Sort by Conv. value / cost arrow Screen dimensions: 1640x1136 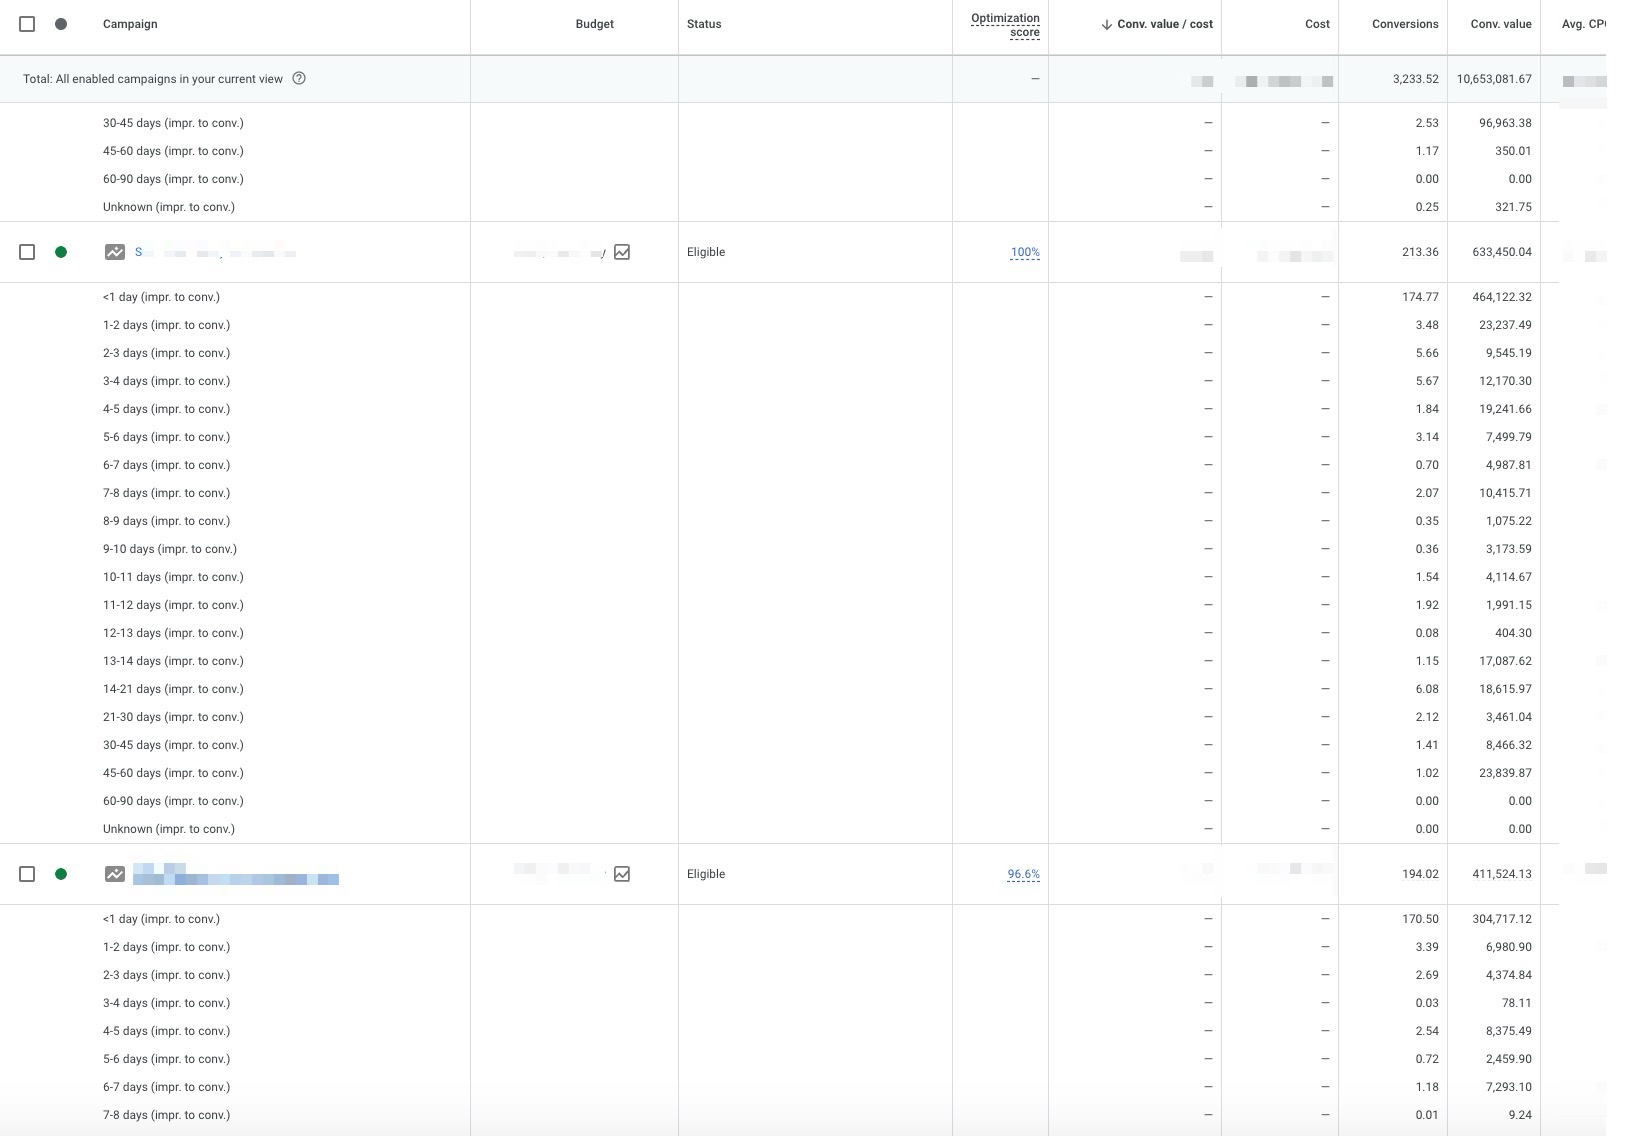tap(1106, 24)
